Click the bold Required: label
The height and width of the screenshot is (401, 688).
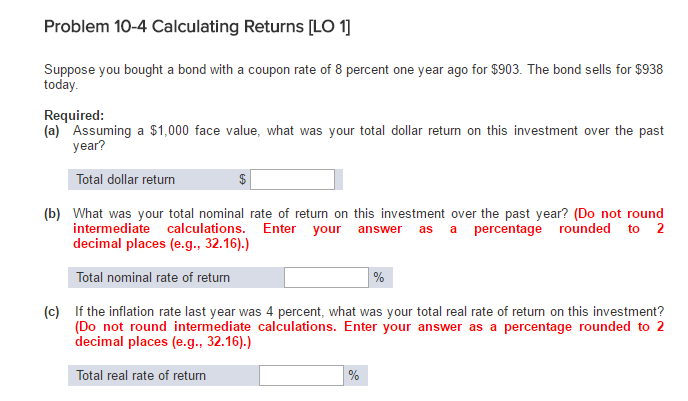tap(74, 115)
